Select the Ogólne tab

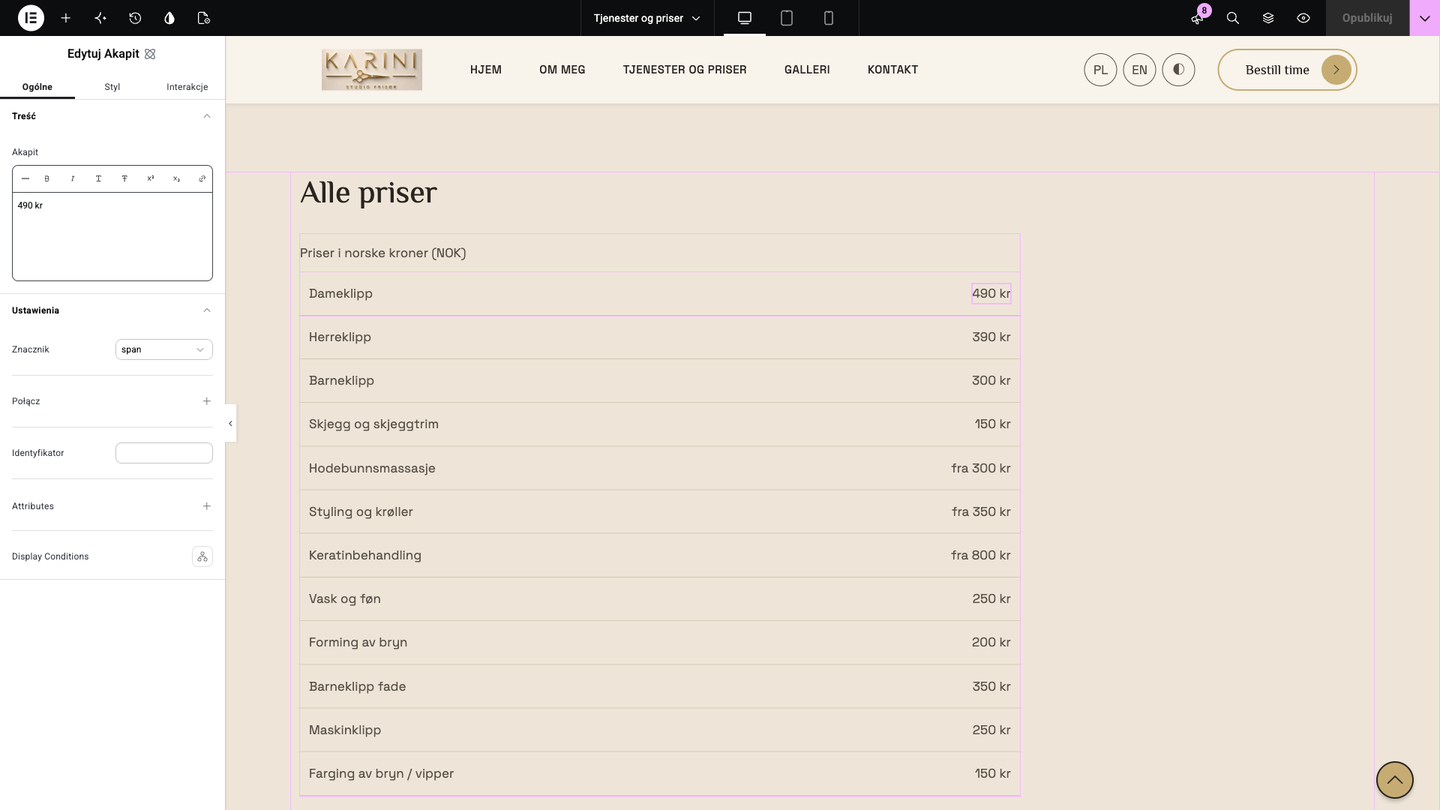37,87
